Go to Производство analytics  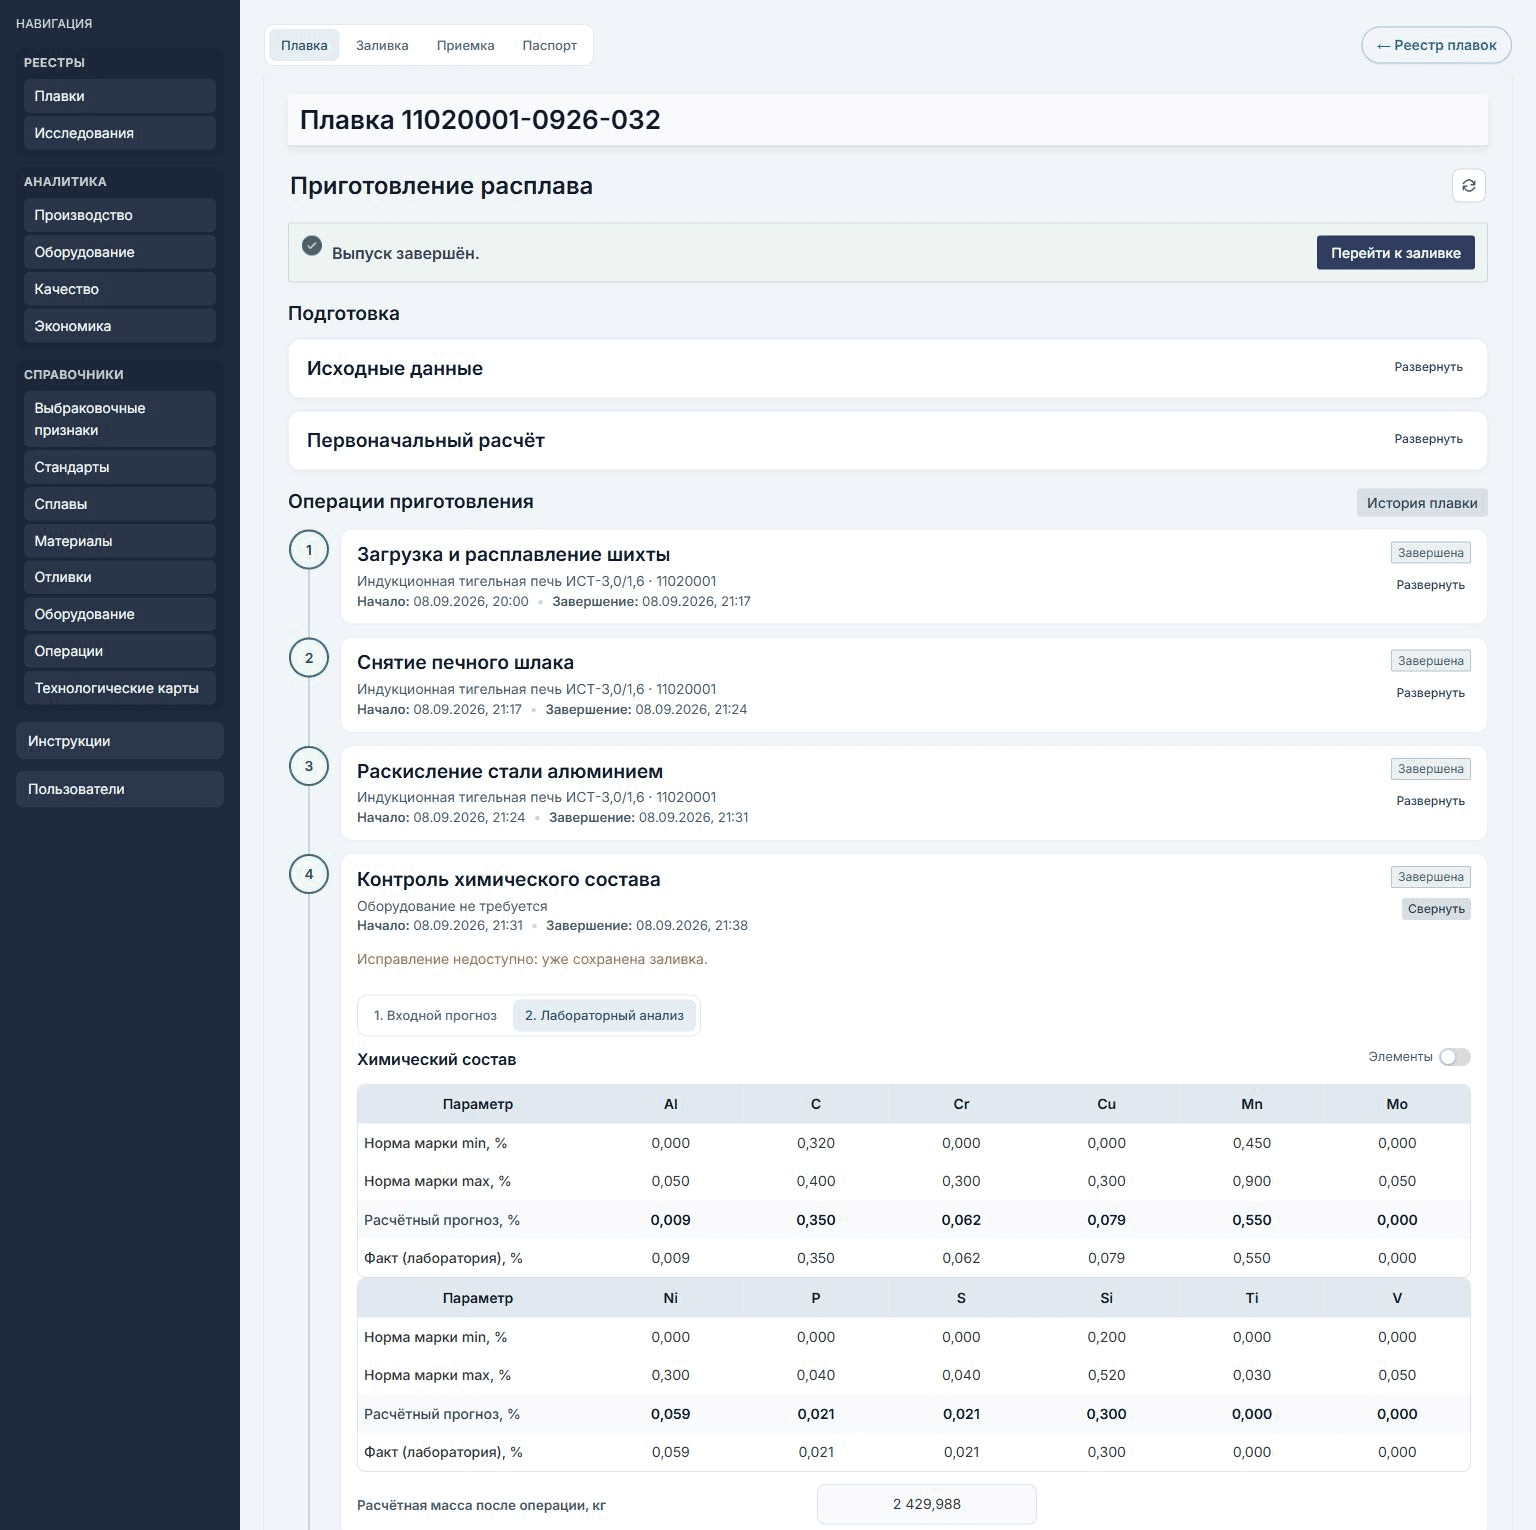120,215
